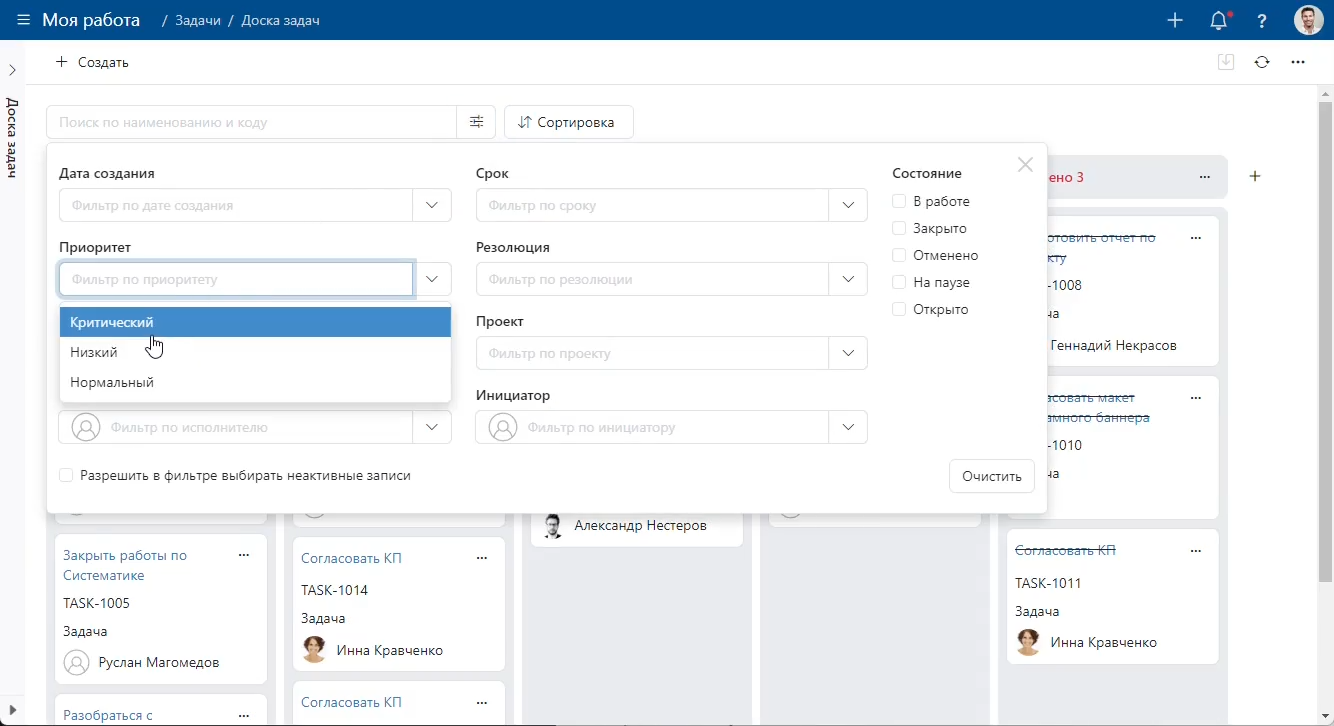
Task: Open the help question mark icon
Action: coord(1262,20)
